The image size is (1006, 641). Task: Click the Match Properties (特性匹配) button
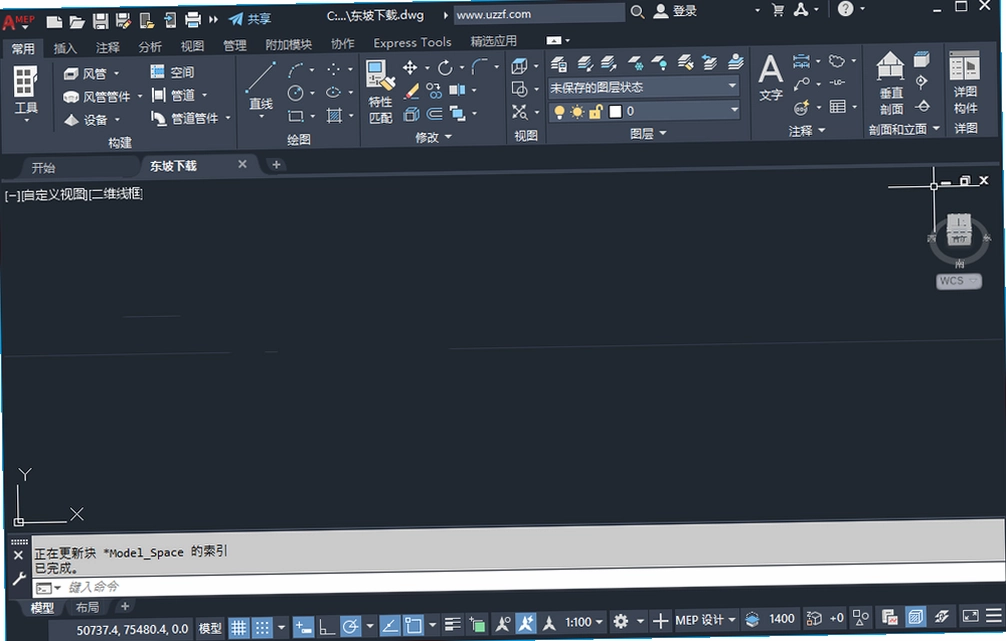[380, 91]
